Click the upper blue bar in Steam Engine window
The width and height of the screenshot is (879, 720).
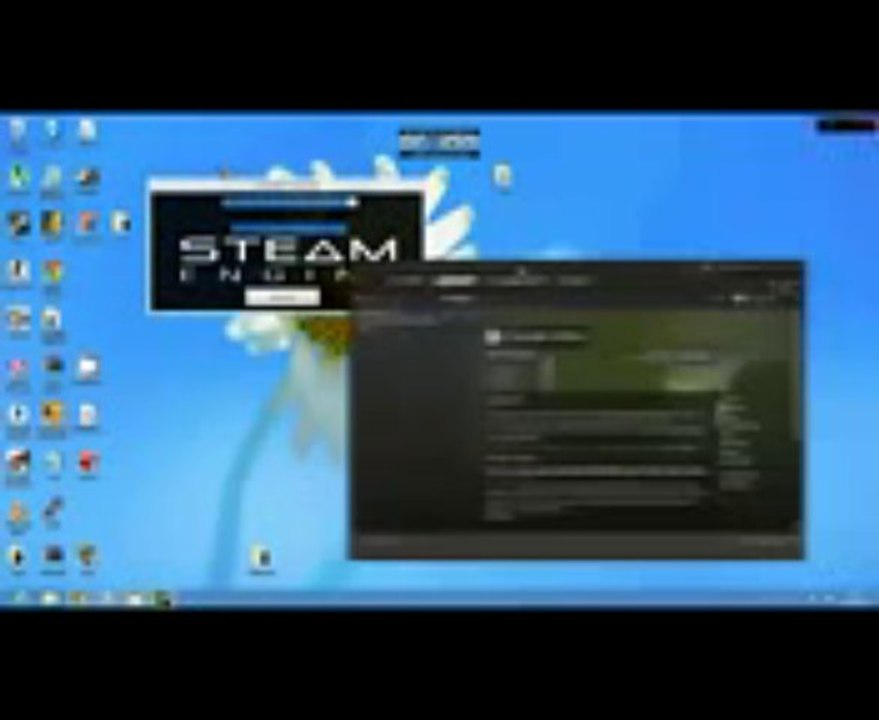tap(289, 202)
